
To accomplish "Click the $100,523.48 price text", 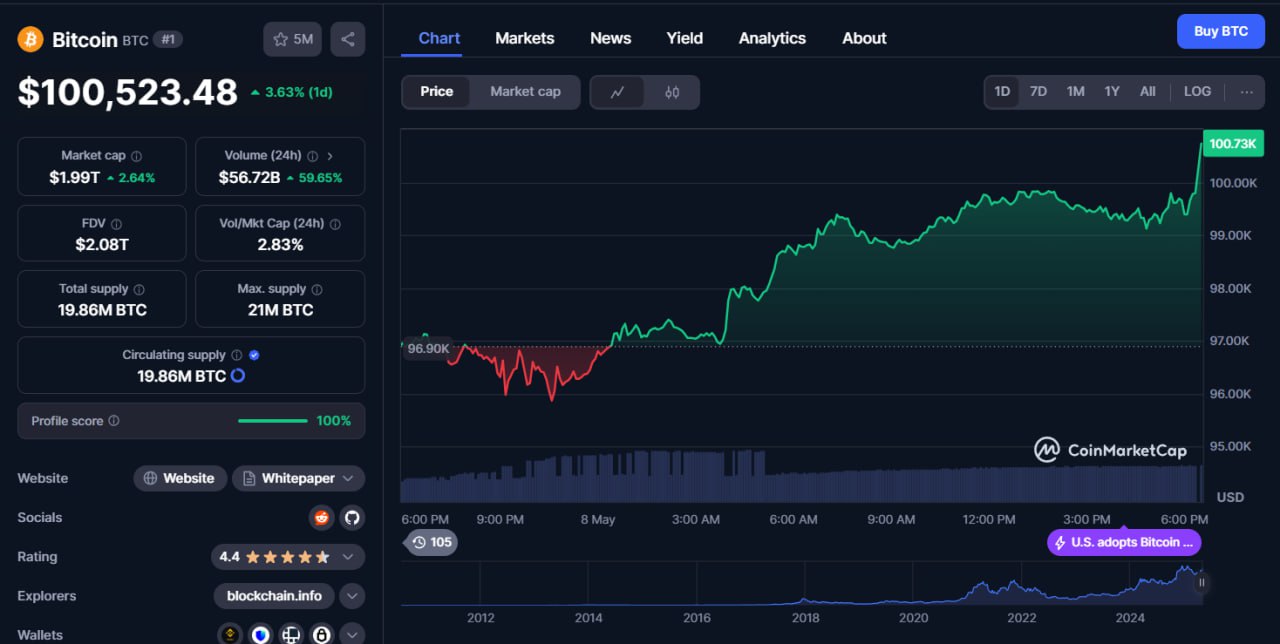I will coord(128,92).
